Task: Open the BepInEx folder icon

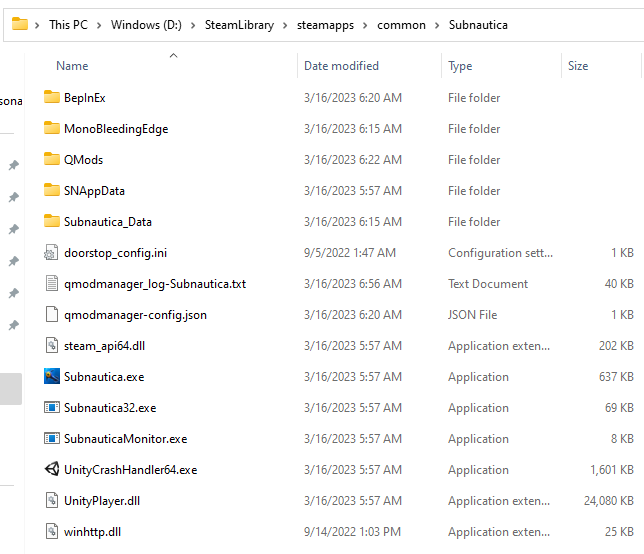Action: (52, 97)
